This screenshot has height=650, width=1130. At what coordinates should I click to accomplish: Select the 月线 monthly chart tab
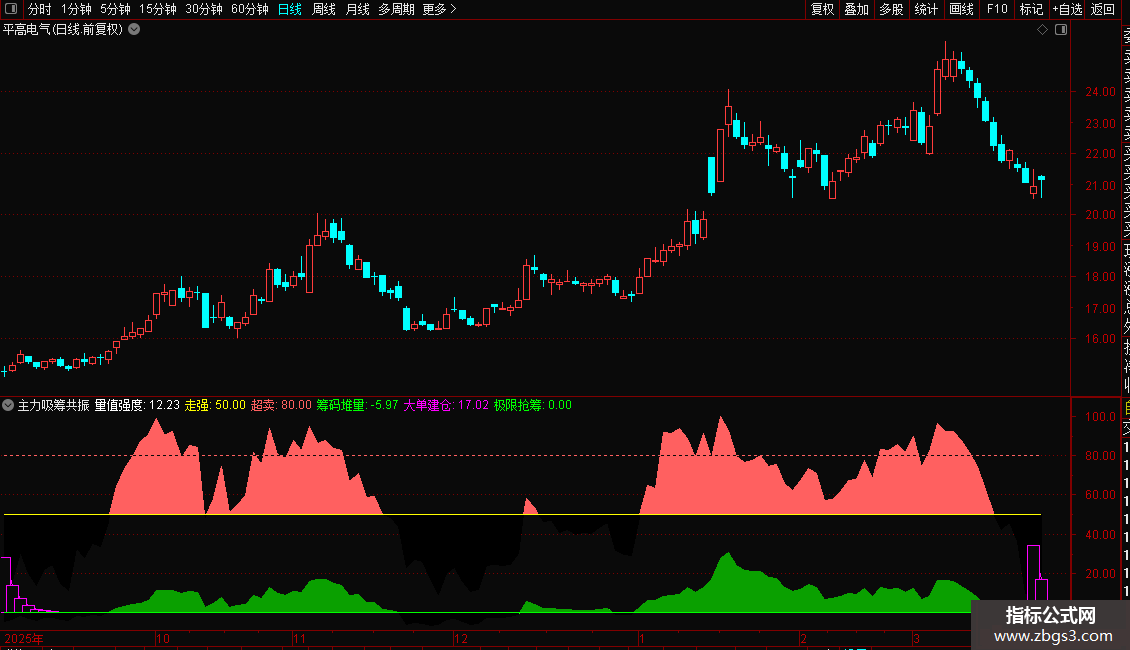click(x=357, y=9)
